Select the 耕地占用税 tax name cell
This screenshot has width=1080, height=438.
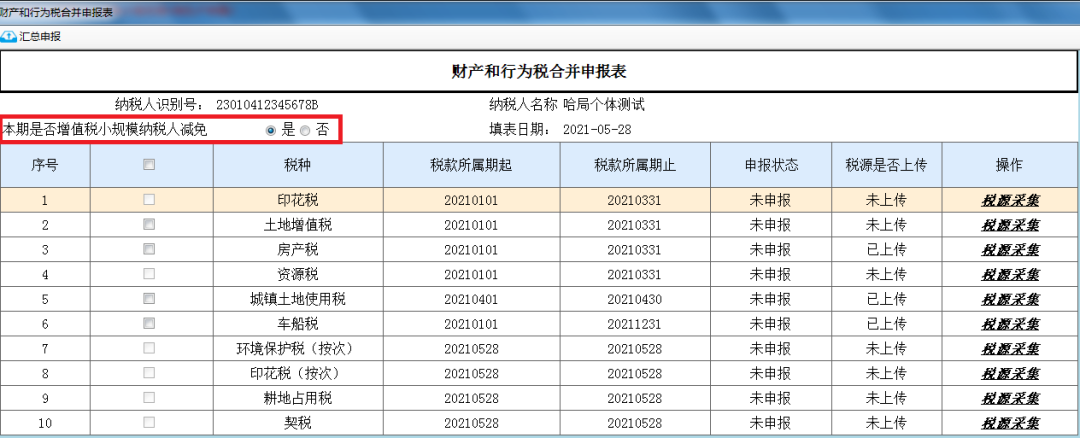point(298,399)
